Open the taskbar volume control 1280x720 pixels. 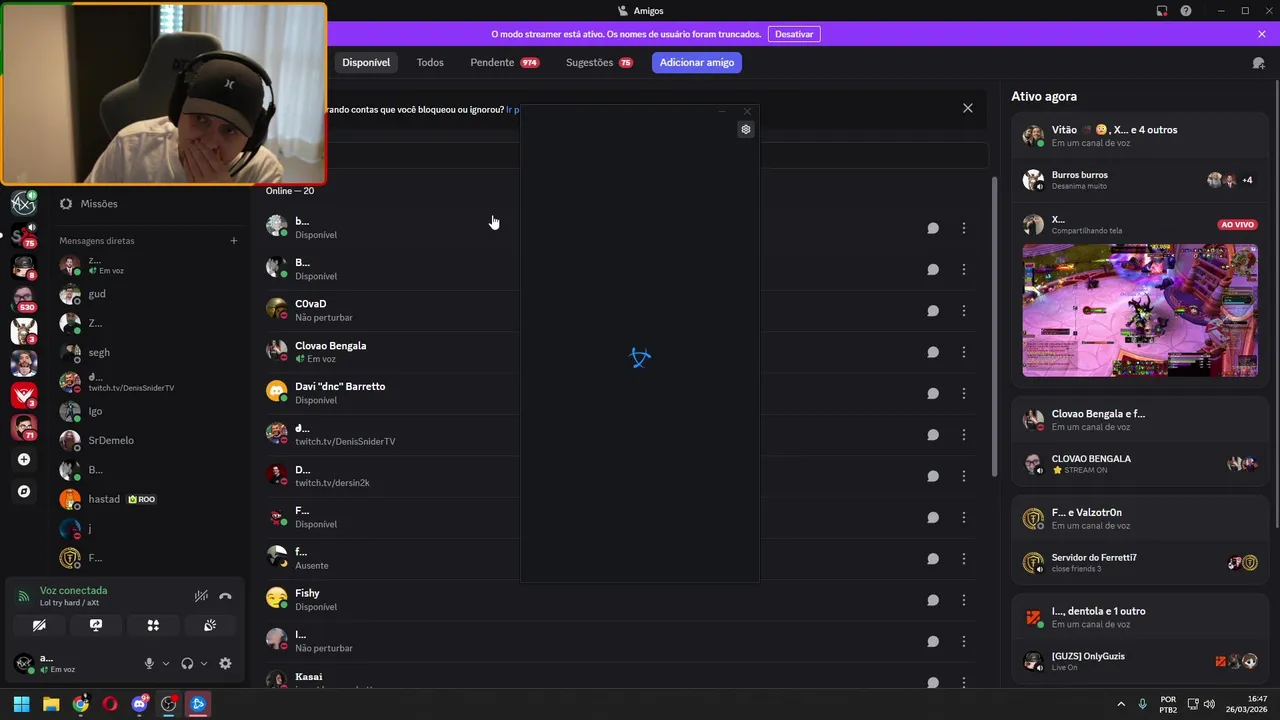click(x=1209, y=704)
